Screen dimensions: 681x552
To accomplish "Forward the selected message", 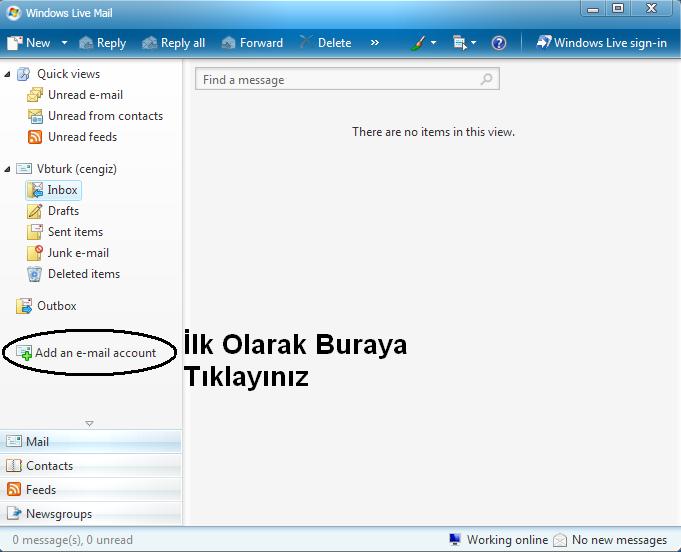I will point(252,43).
